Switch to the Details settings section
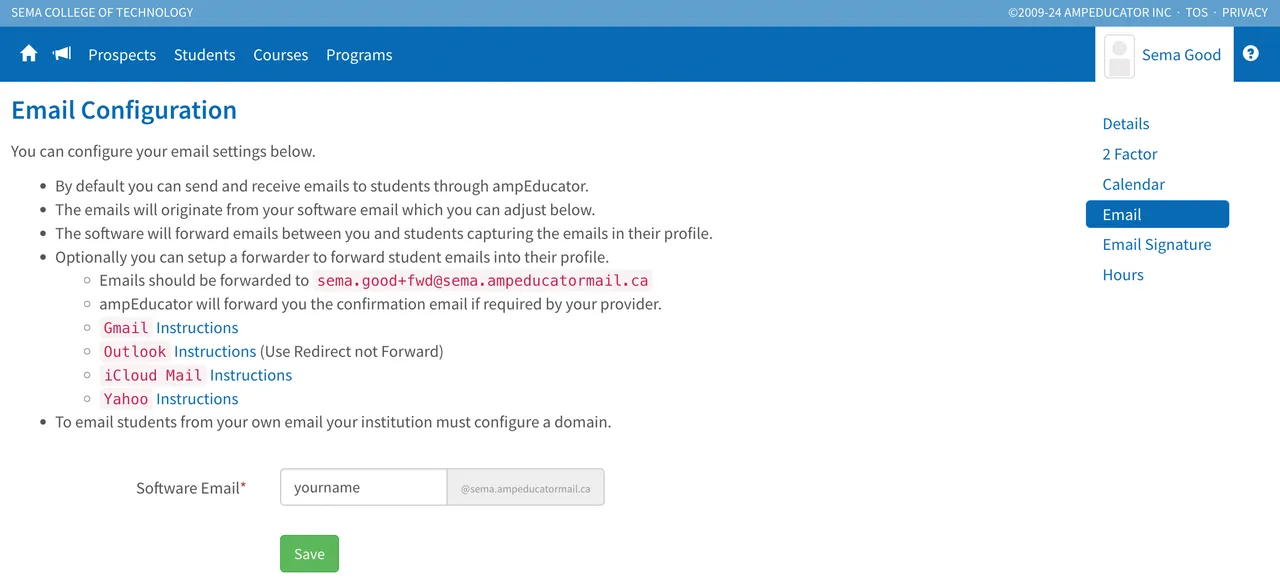1280x588 pixels. coord(1125,123)
